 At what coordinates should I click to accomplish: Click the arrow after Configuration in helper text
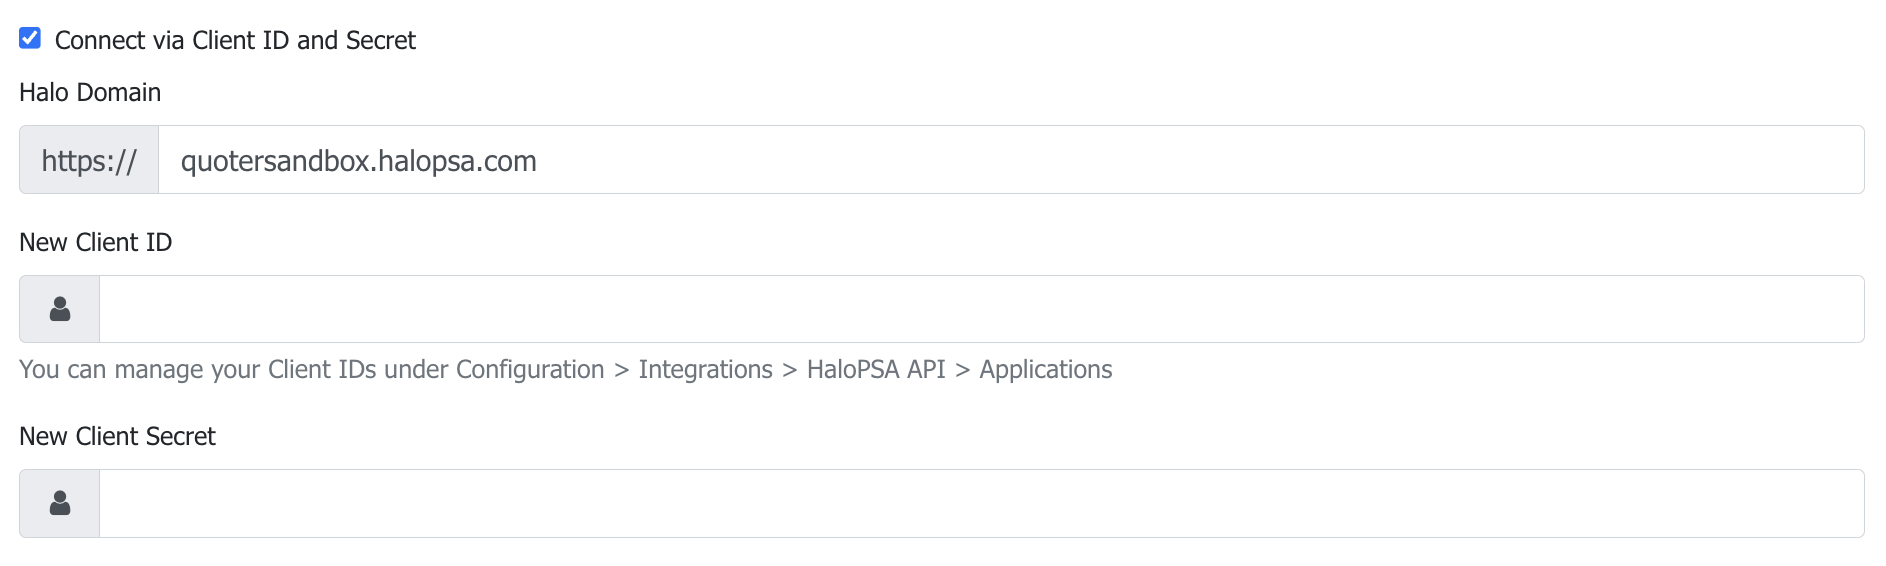tap(621, 370)
